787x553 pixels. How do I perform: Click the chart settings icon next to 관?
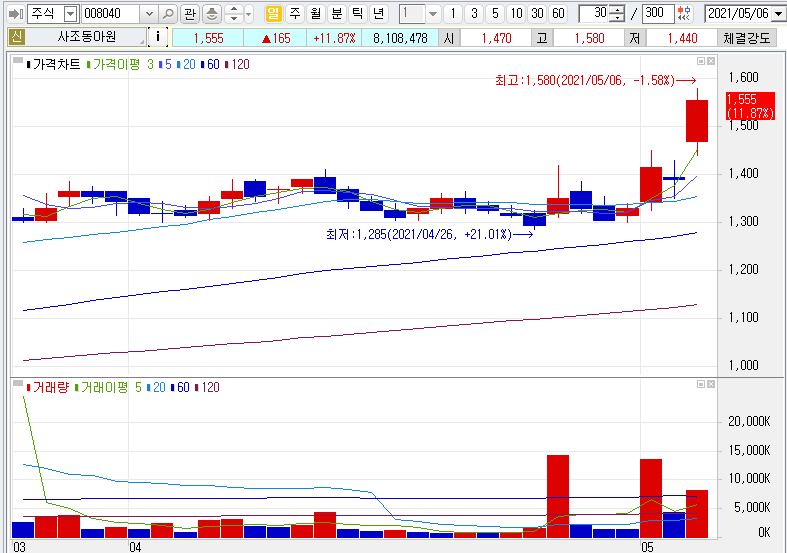[x=212, y=14]
